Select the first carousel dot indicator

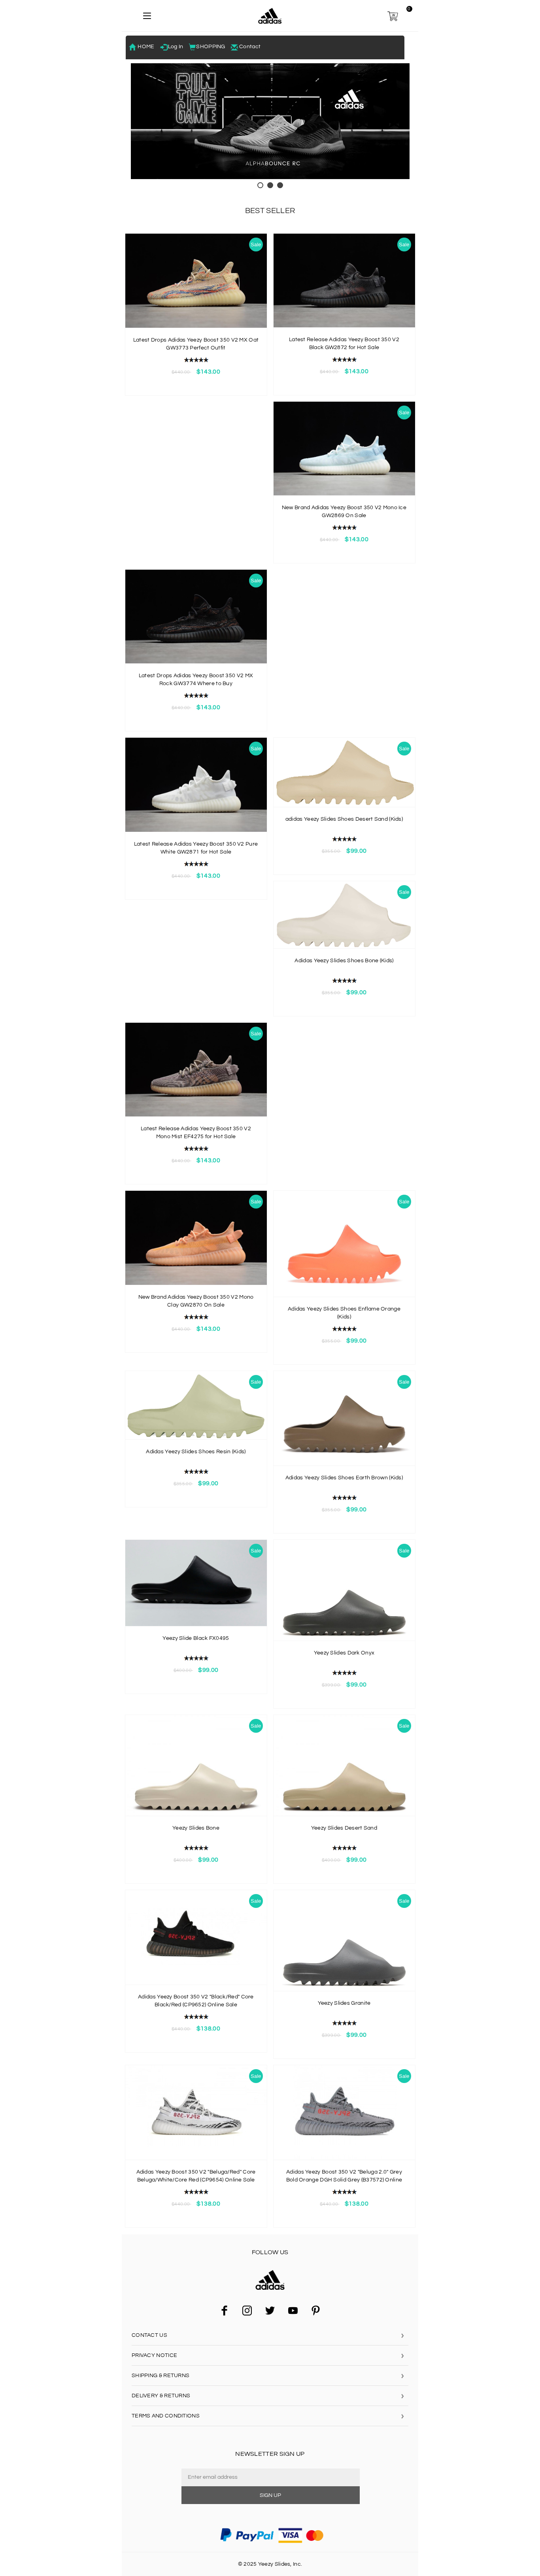point(260,185)
